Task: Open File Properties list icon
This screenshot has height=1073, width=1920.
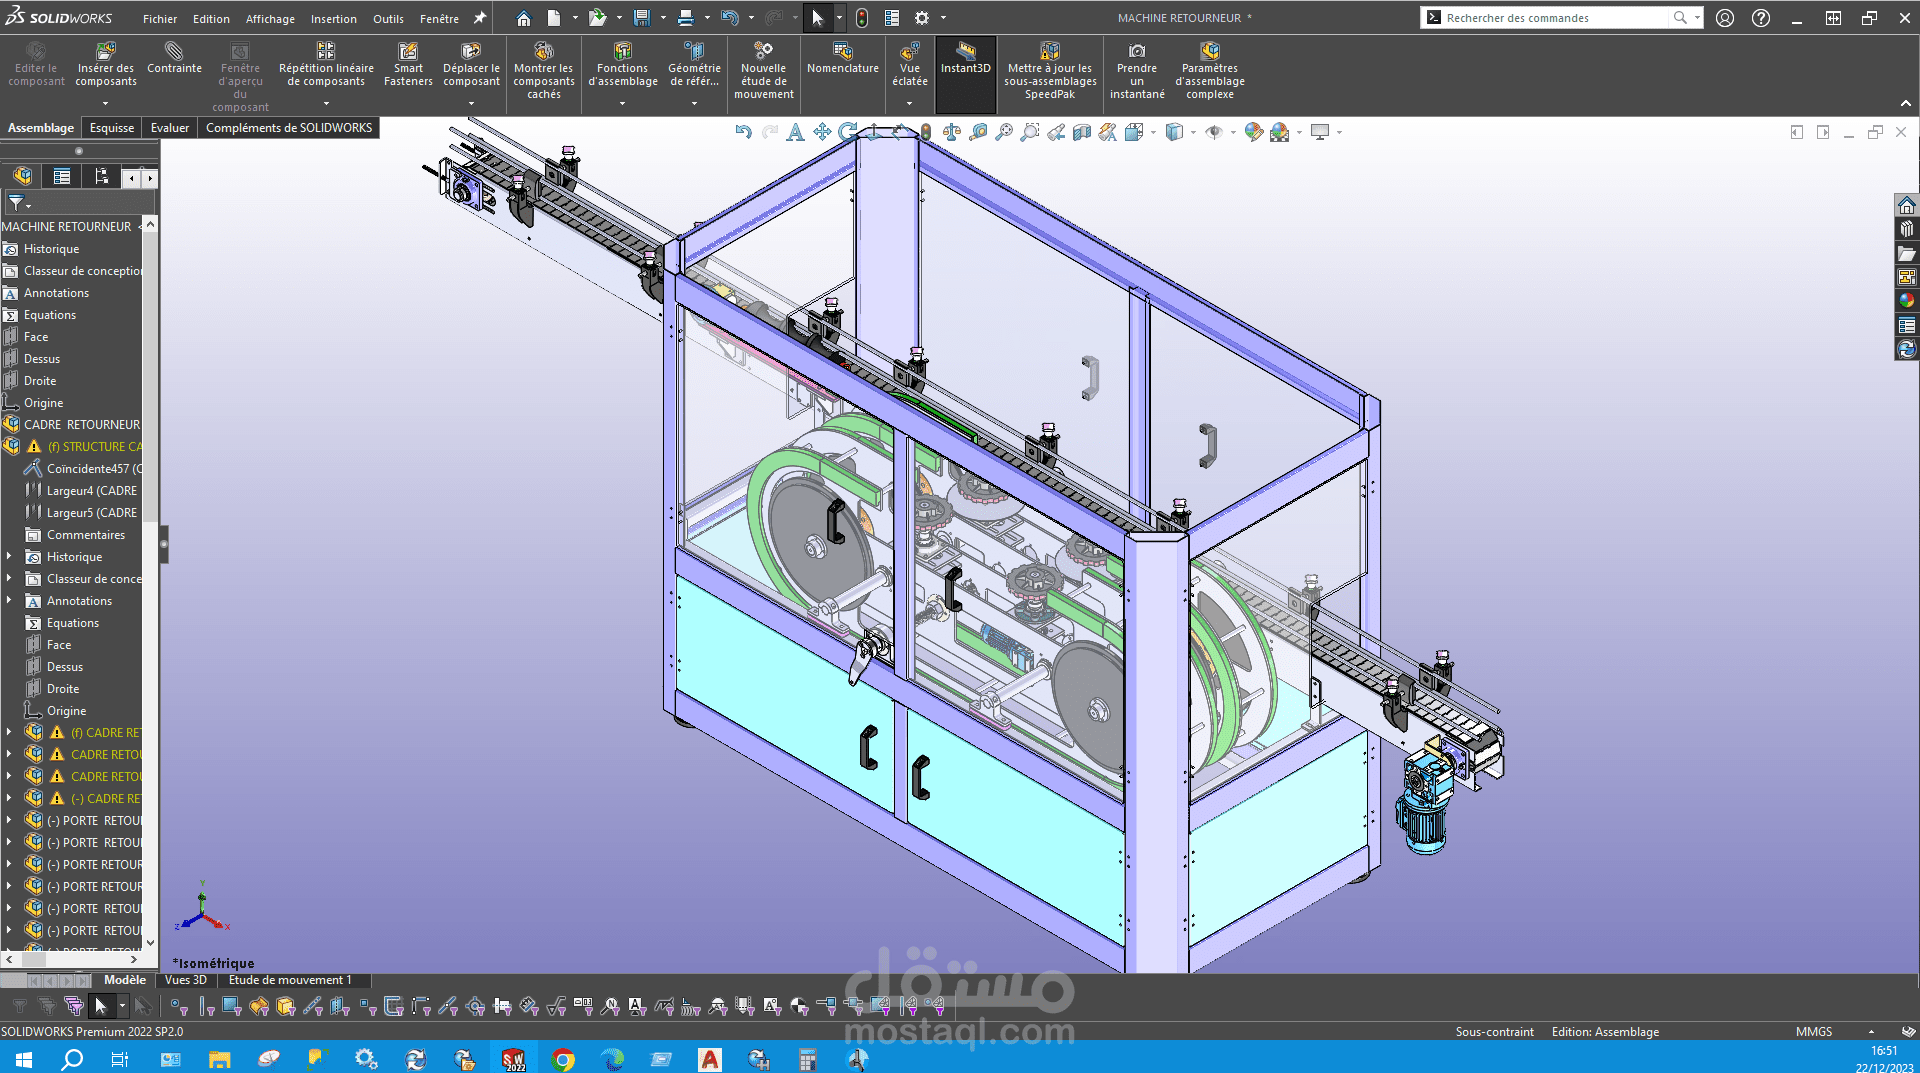Action: 892,18
